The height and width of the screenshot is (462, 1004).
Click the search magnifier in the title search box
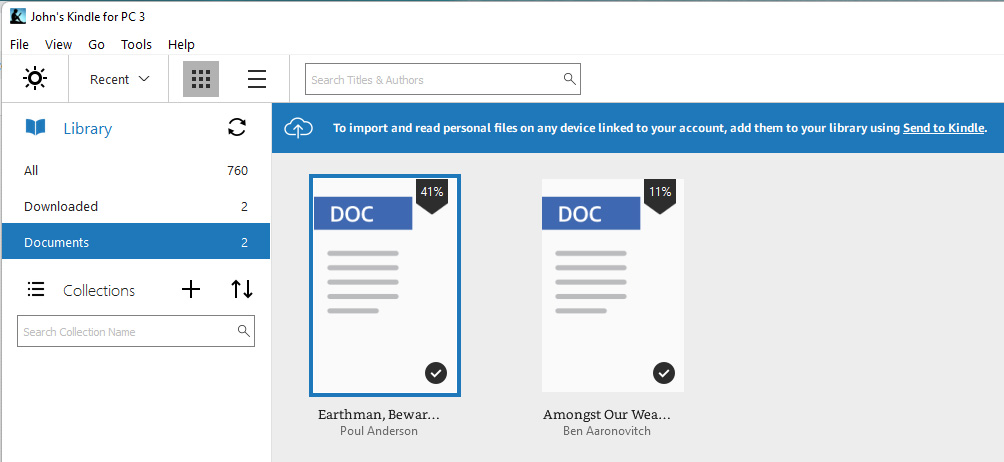(569, 79)
